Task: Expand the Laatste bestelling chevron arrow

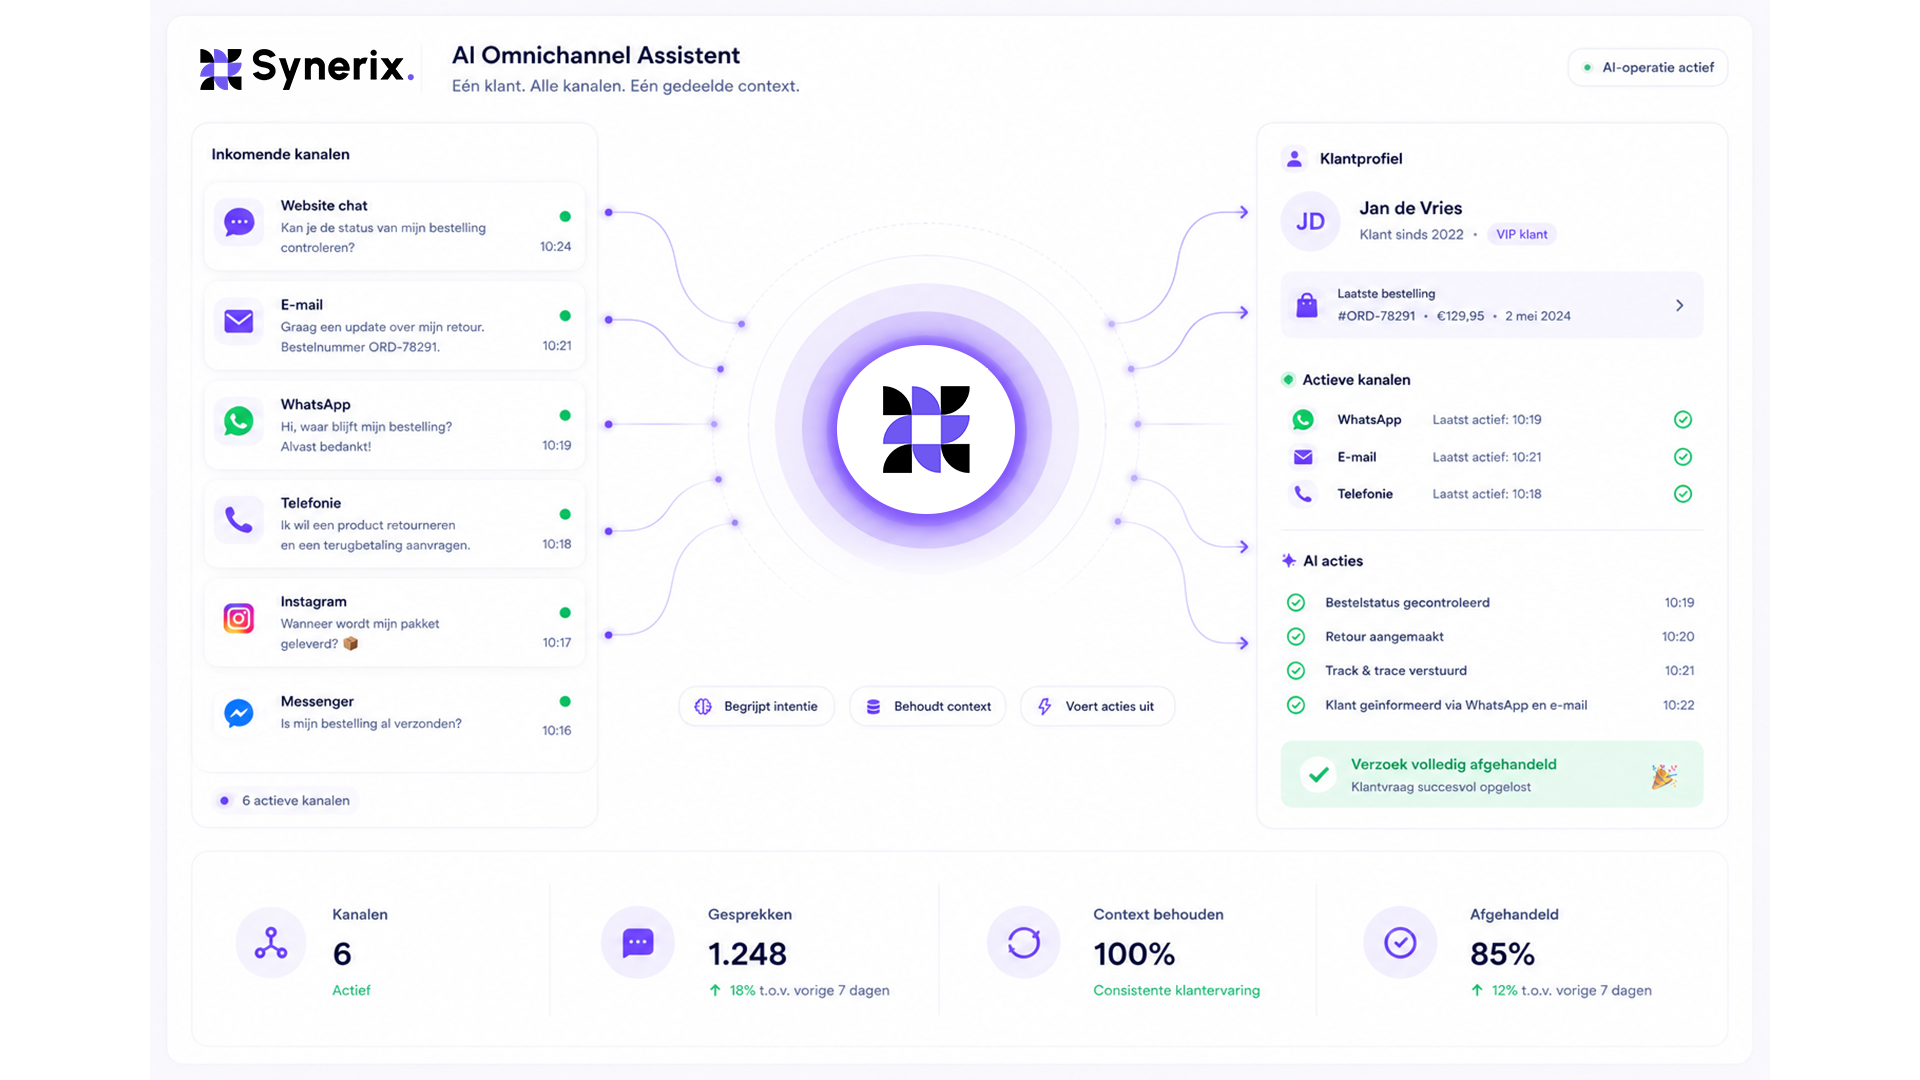Action: [x=1680, y=305]
